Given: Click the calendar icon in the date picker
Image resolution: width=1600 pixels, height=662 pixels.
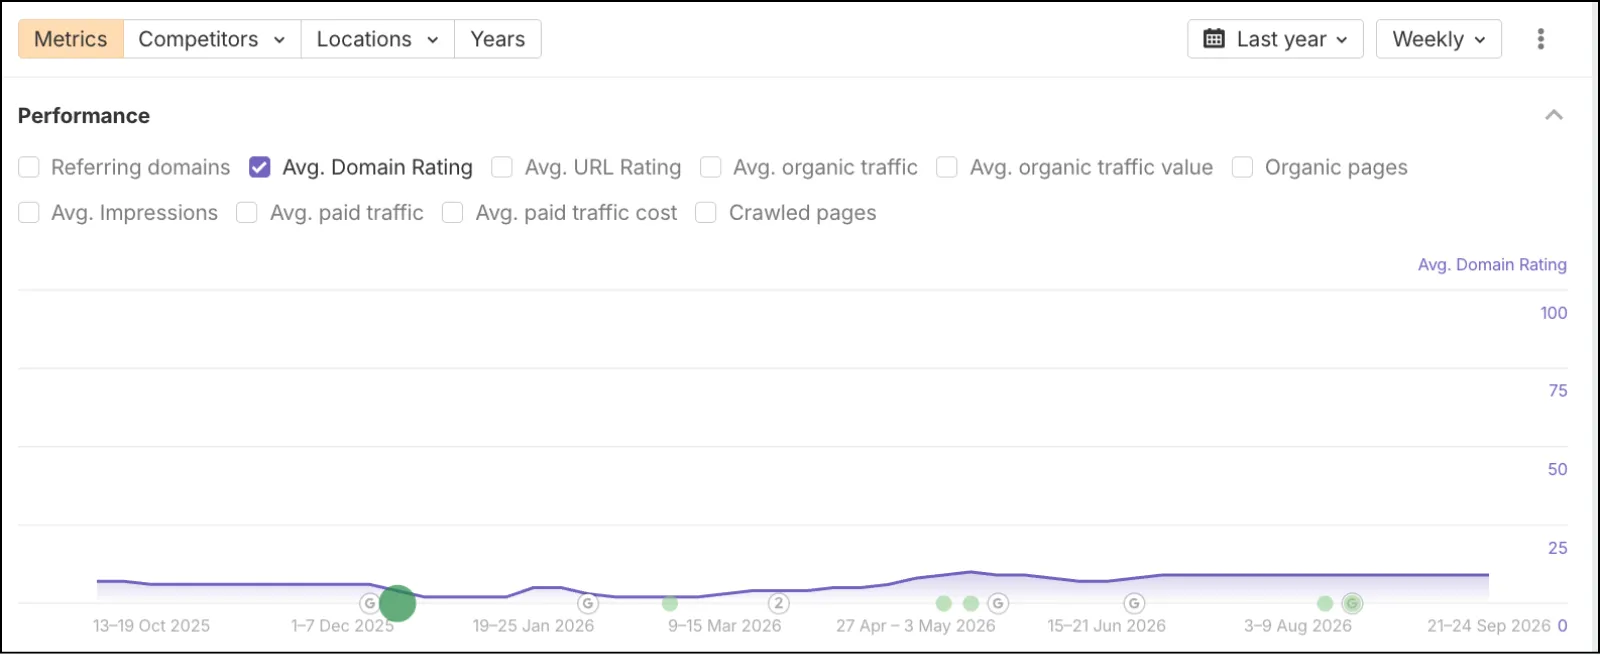Looking at the screenshot, I should click(x=1214, y=39).
